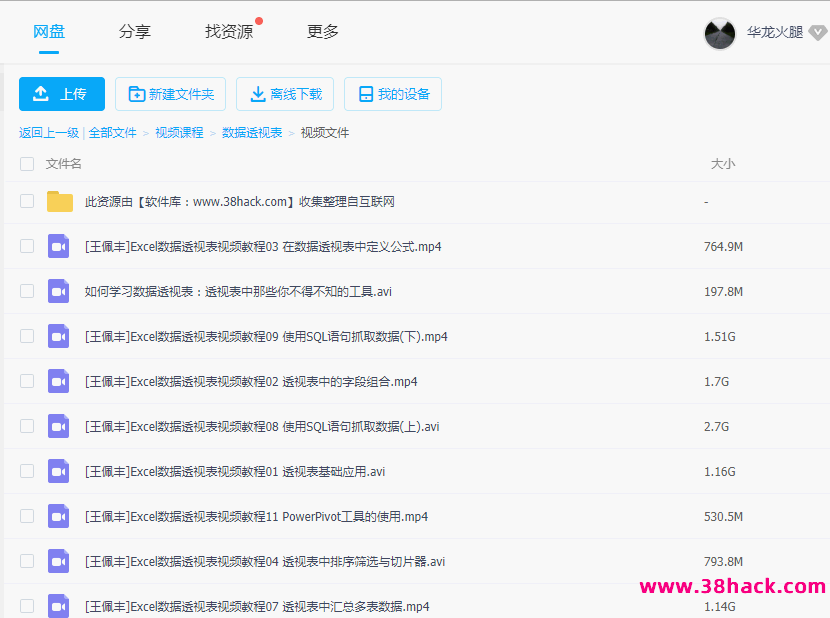Screen dimensions: 830x618
Task: Check the box for 视频教程04 file
Action: tap(27, 561)
